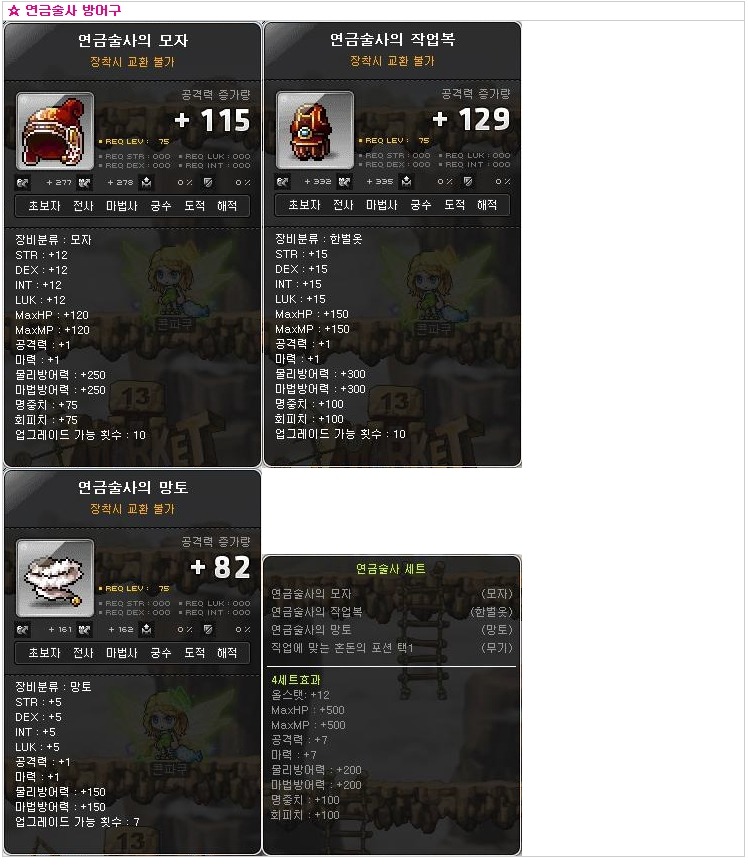This screenshot has width=748, height=867.
Task: Click the white 연금술사의 망토 cape item icon
Action: pyautogui.click(x=55, y=578)
